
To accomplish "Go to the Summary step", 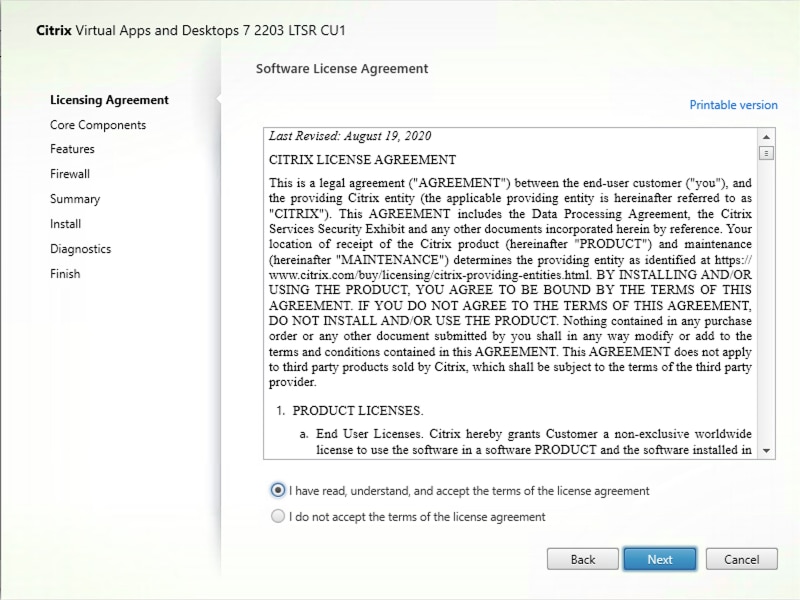I will 73,199.
